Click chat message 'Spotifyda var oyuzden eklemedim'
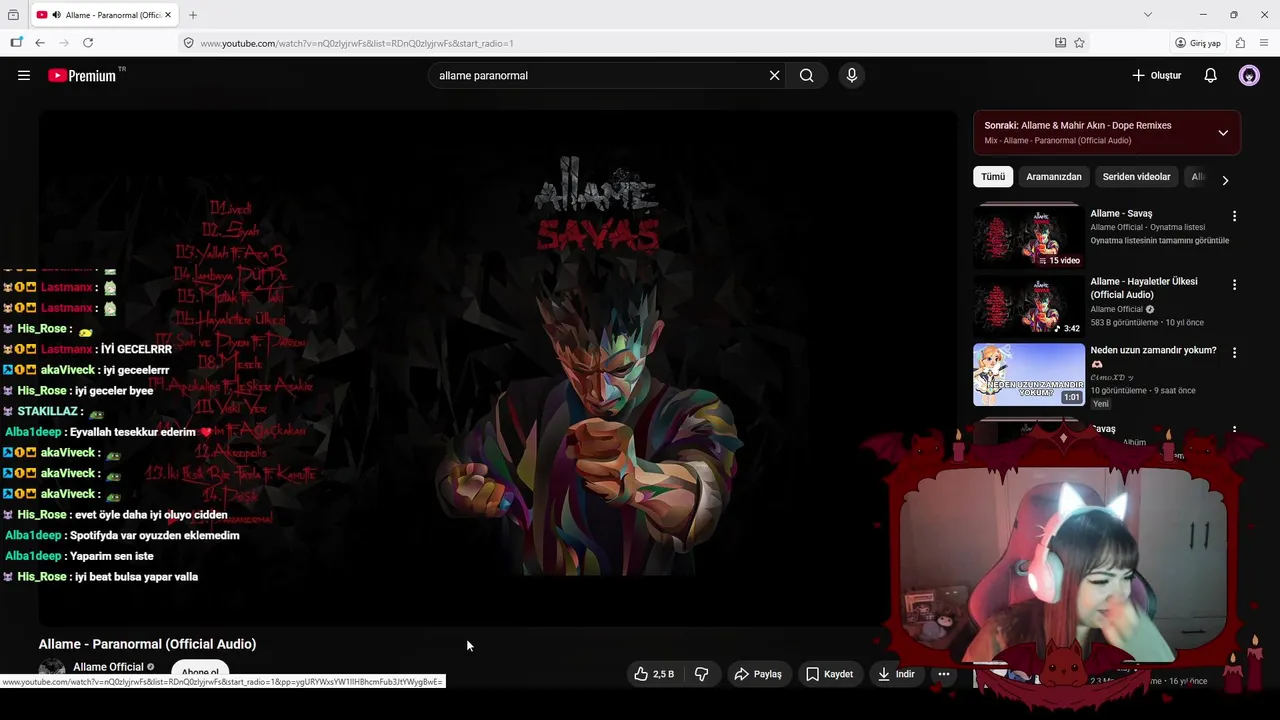Viewport: 1280px width, 720px height. pos(154,535)
